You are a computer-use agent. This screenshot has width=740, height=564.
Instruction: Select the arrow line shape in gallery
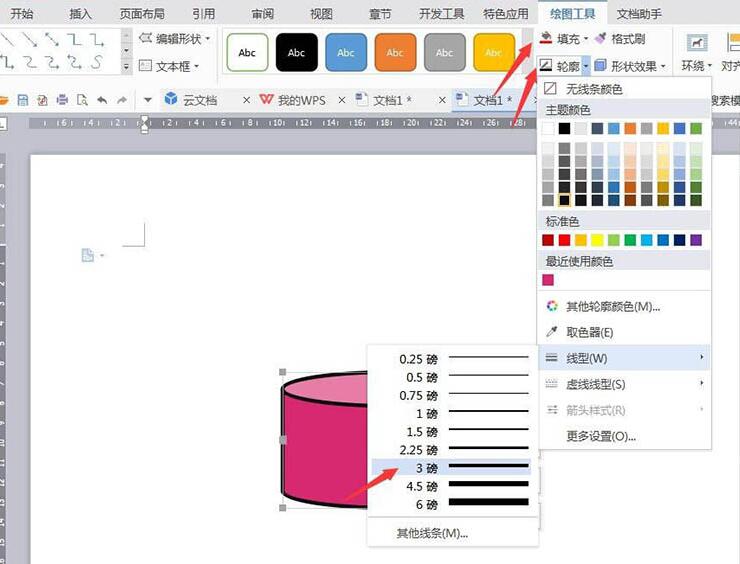click(x=29, y=40)
